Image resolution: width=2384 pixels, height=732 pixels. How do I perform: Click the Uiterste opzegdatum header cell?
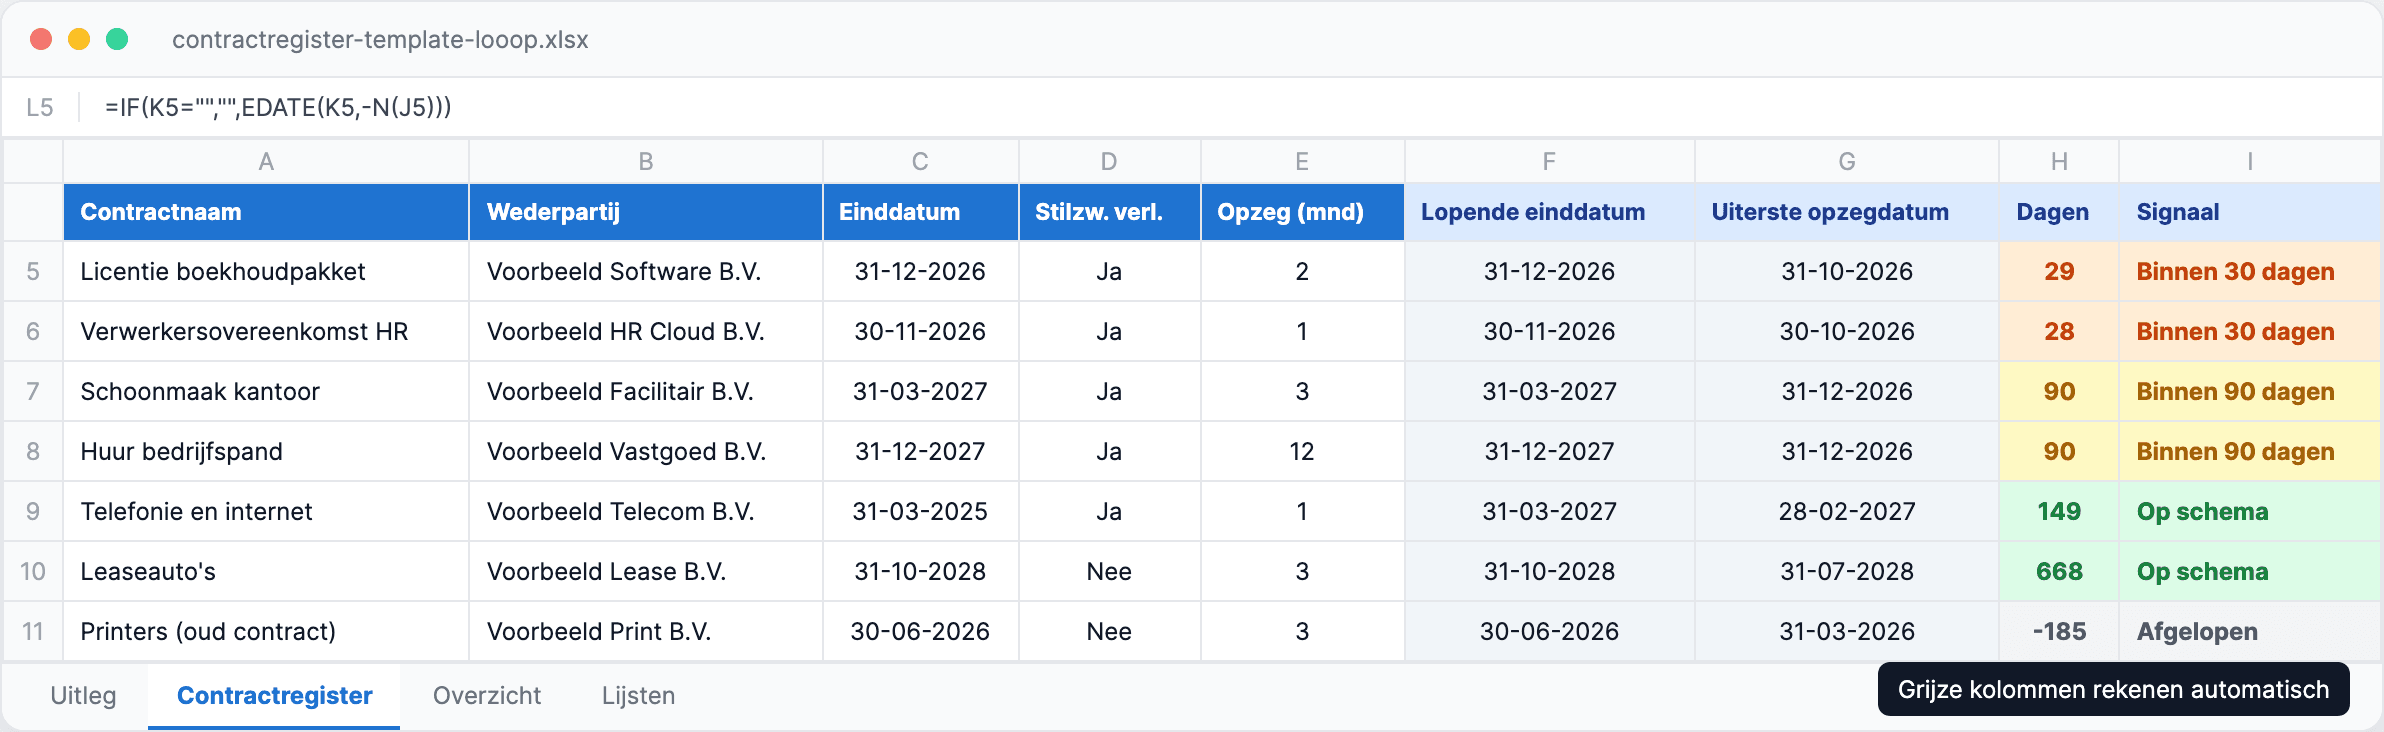coord(1847,212)
